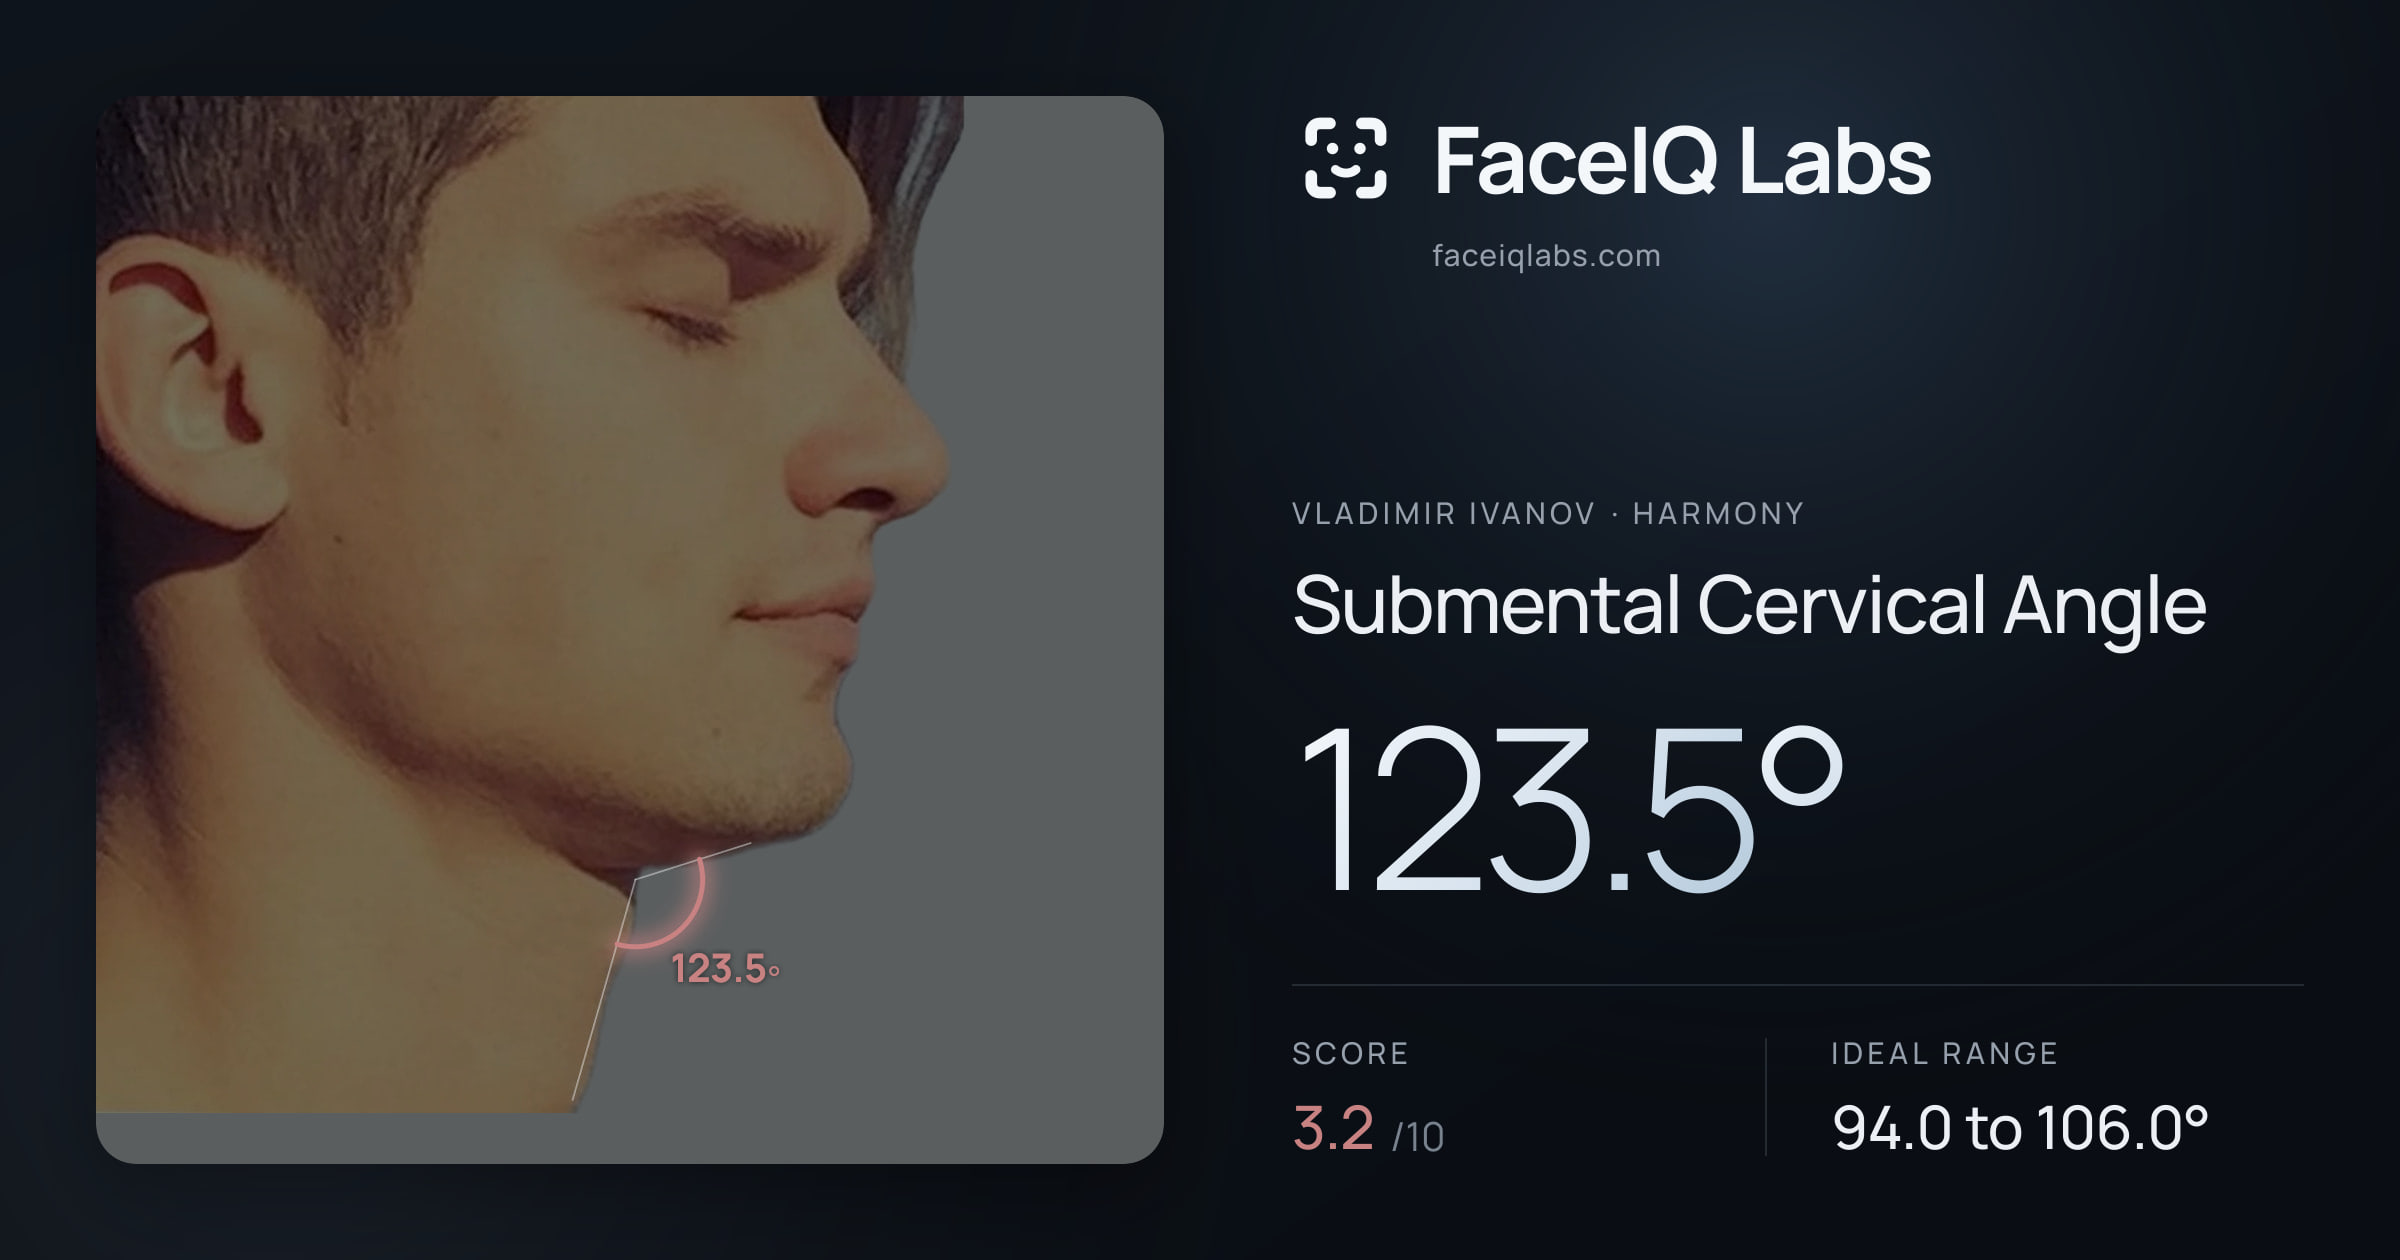Click the cervical line along the neck
The width and height of the screenshot is (2400, 1260).
coord(604,990)
